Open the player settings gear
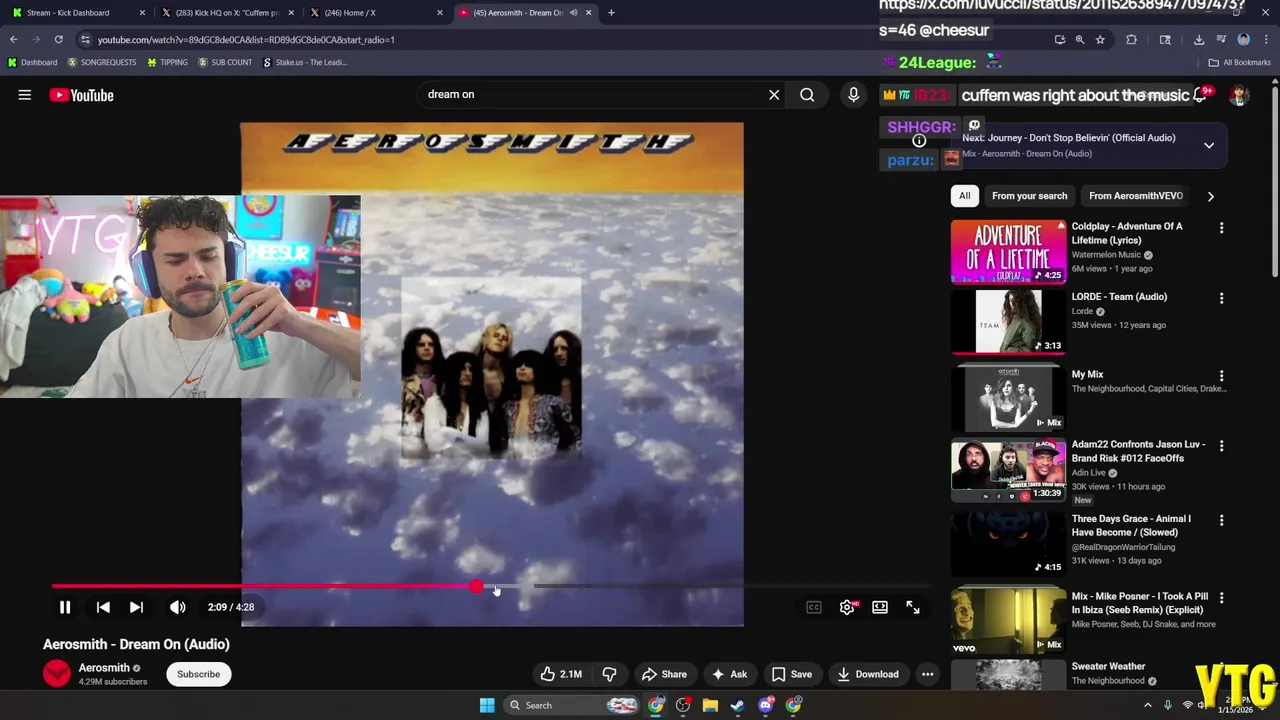 pos(847,607)
